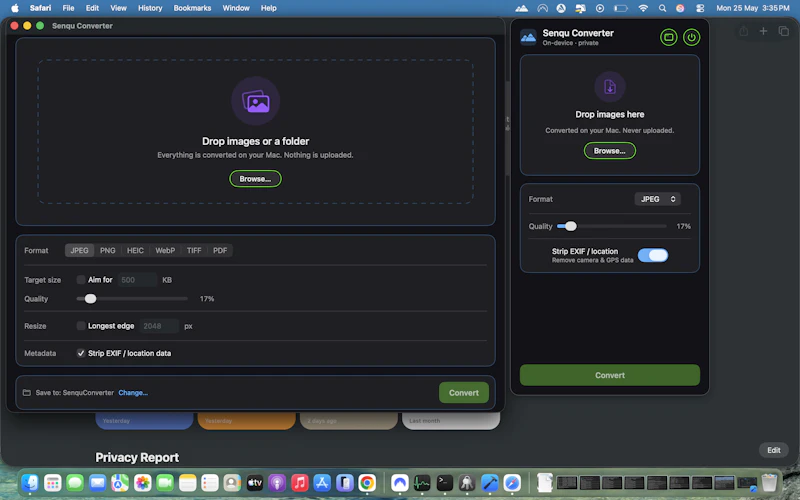Click the play circle icon in menu bar
Image resolution: width=800 pixels, height=500 pixels.
[x=600, y=8]
